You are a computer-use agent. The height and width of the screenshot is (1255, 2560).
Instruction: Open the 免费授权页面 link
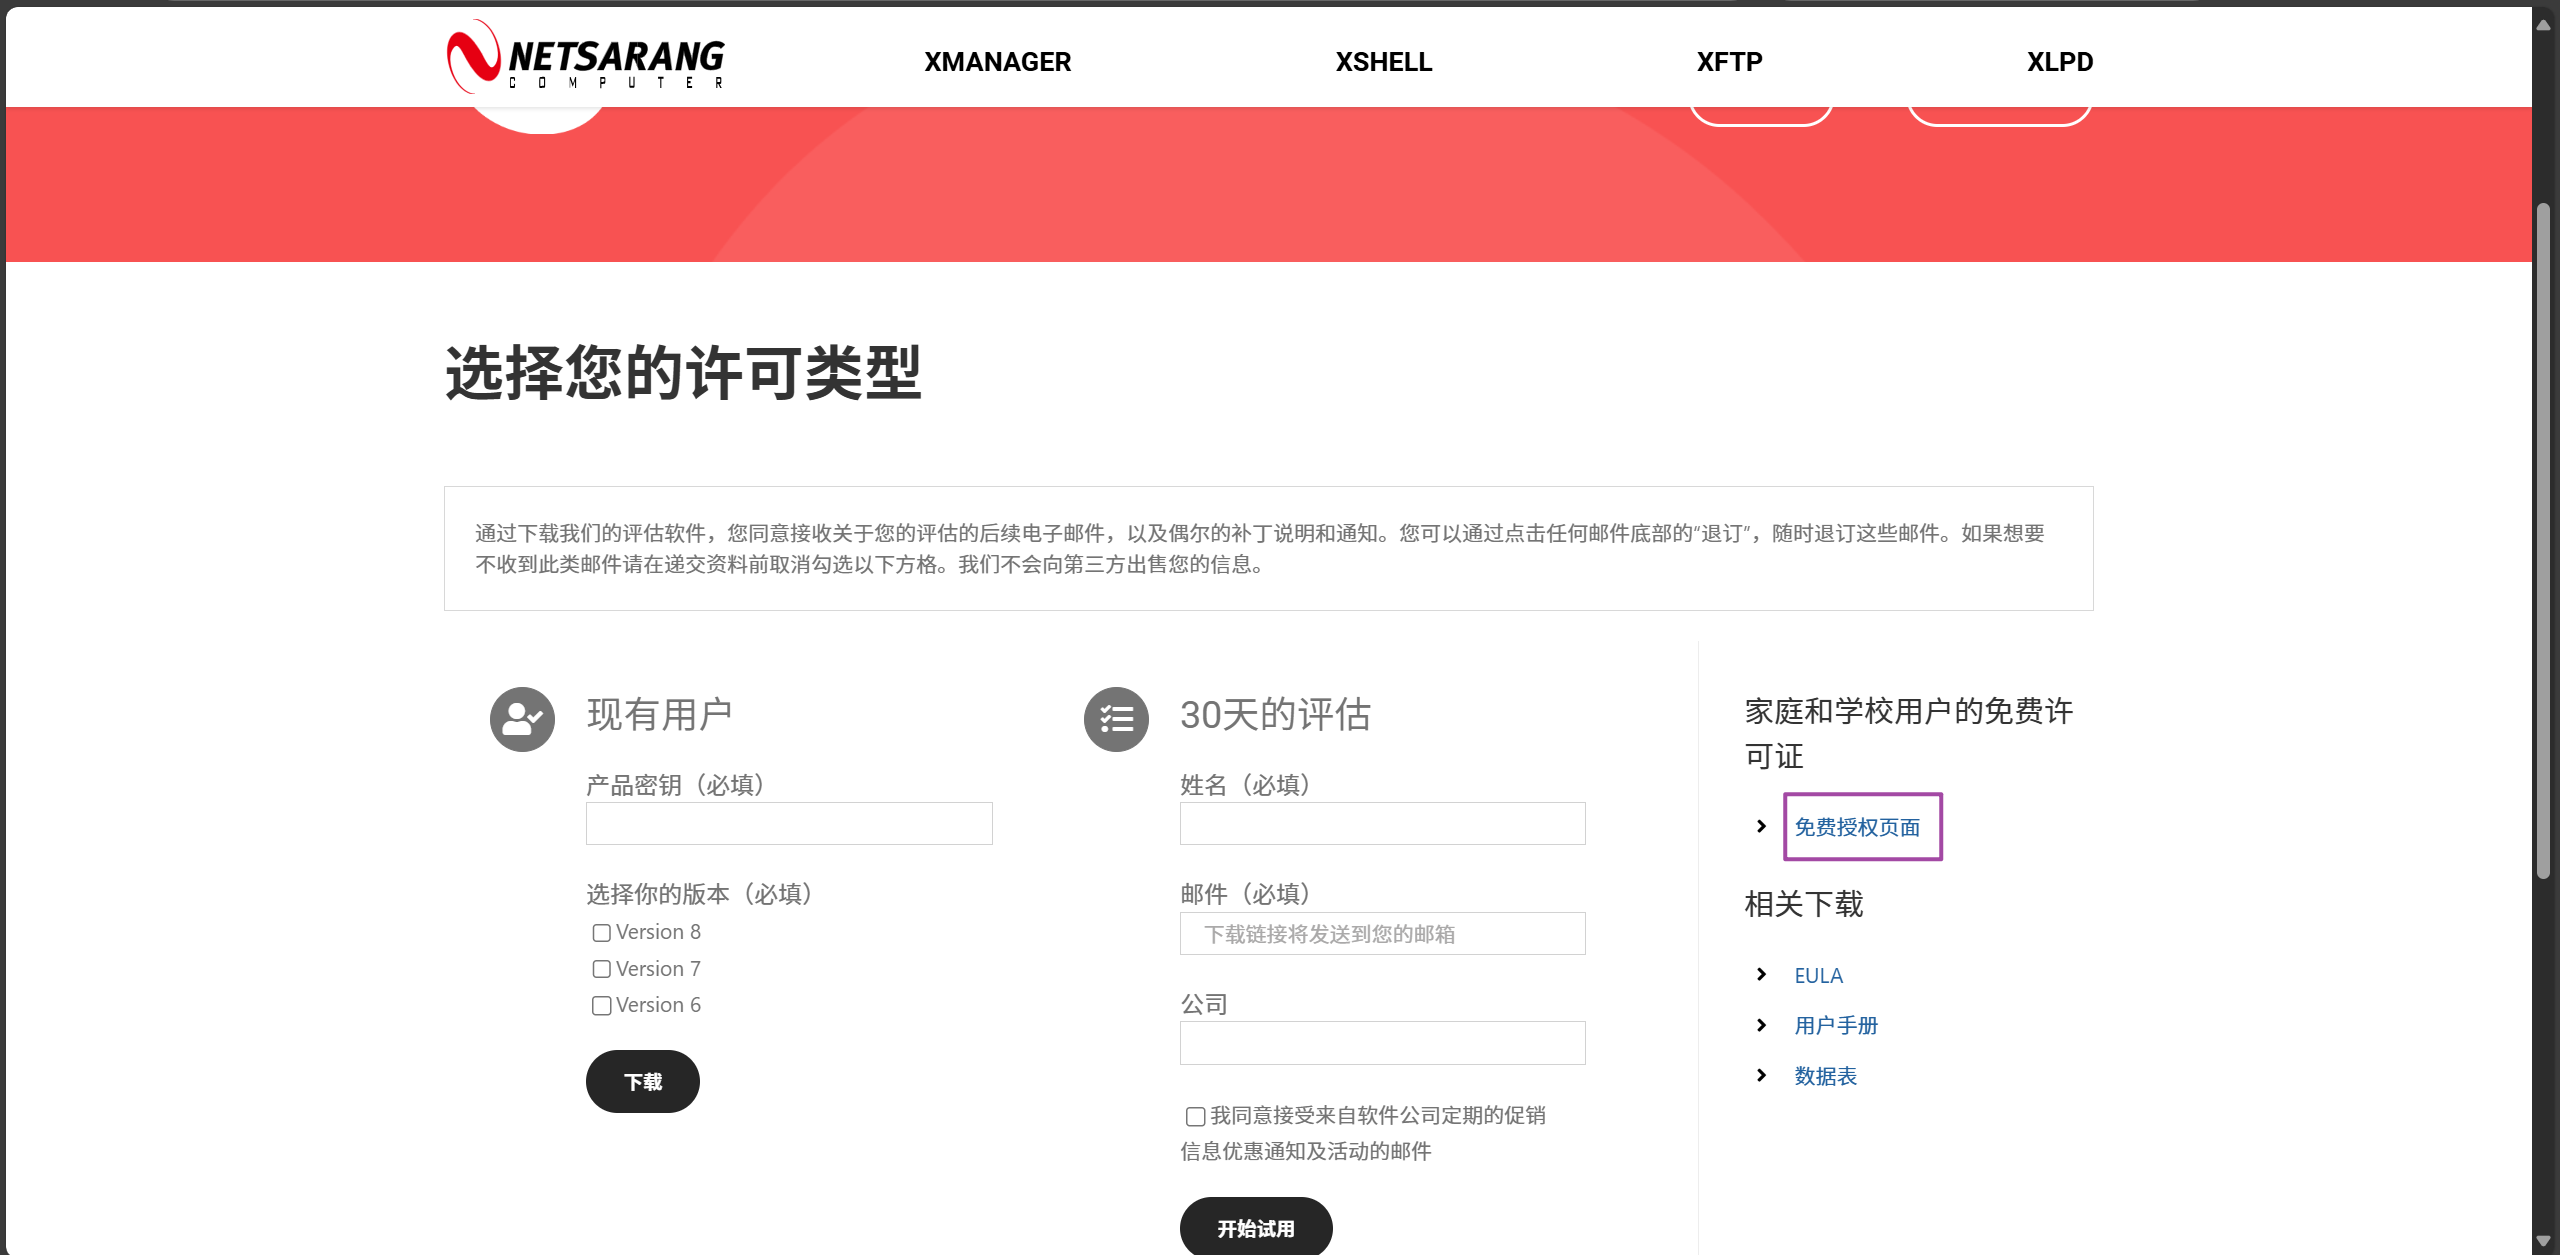click(1857, 827)
